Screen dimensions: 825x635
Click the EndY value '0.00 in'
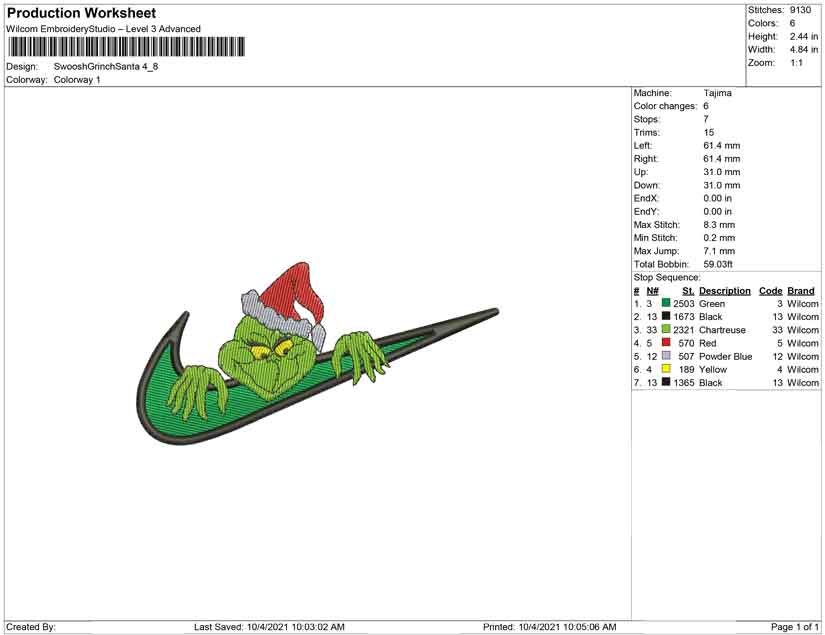(718, 211)
